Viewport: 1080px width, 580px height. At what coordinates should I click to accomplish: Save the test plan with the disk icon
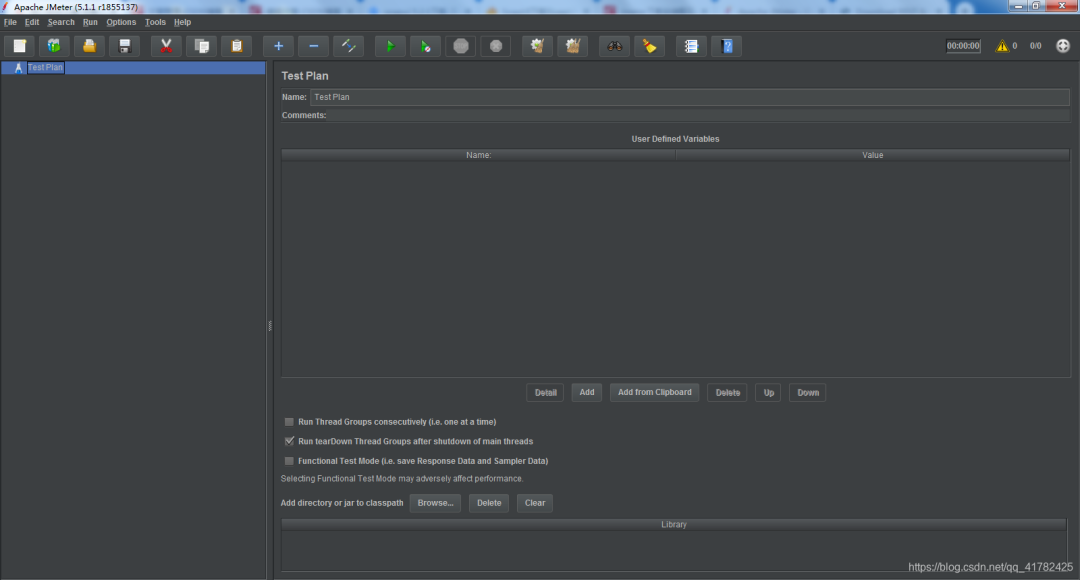click(x=125, y=46)
